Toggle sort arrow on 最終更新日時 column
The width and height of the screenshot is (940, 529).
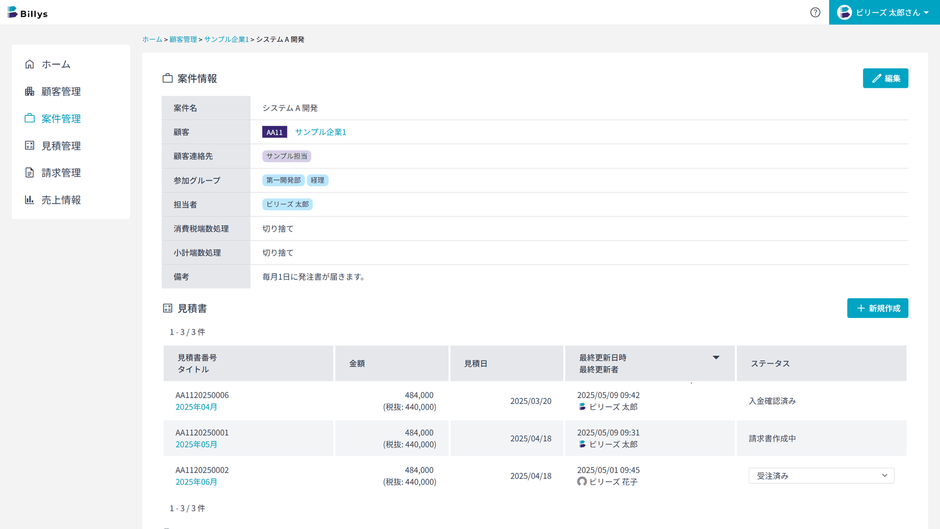coord(716,358)
